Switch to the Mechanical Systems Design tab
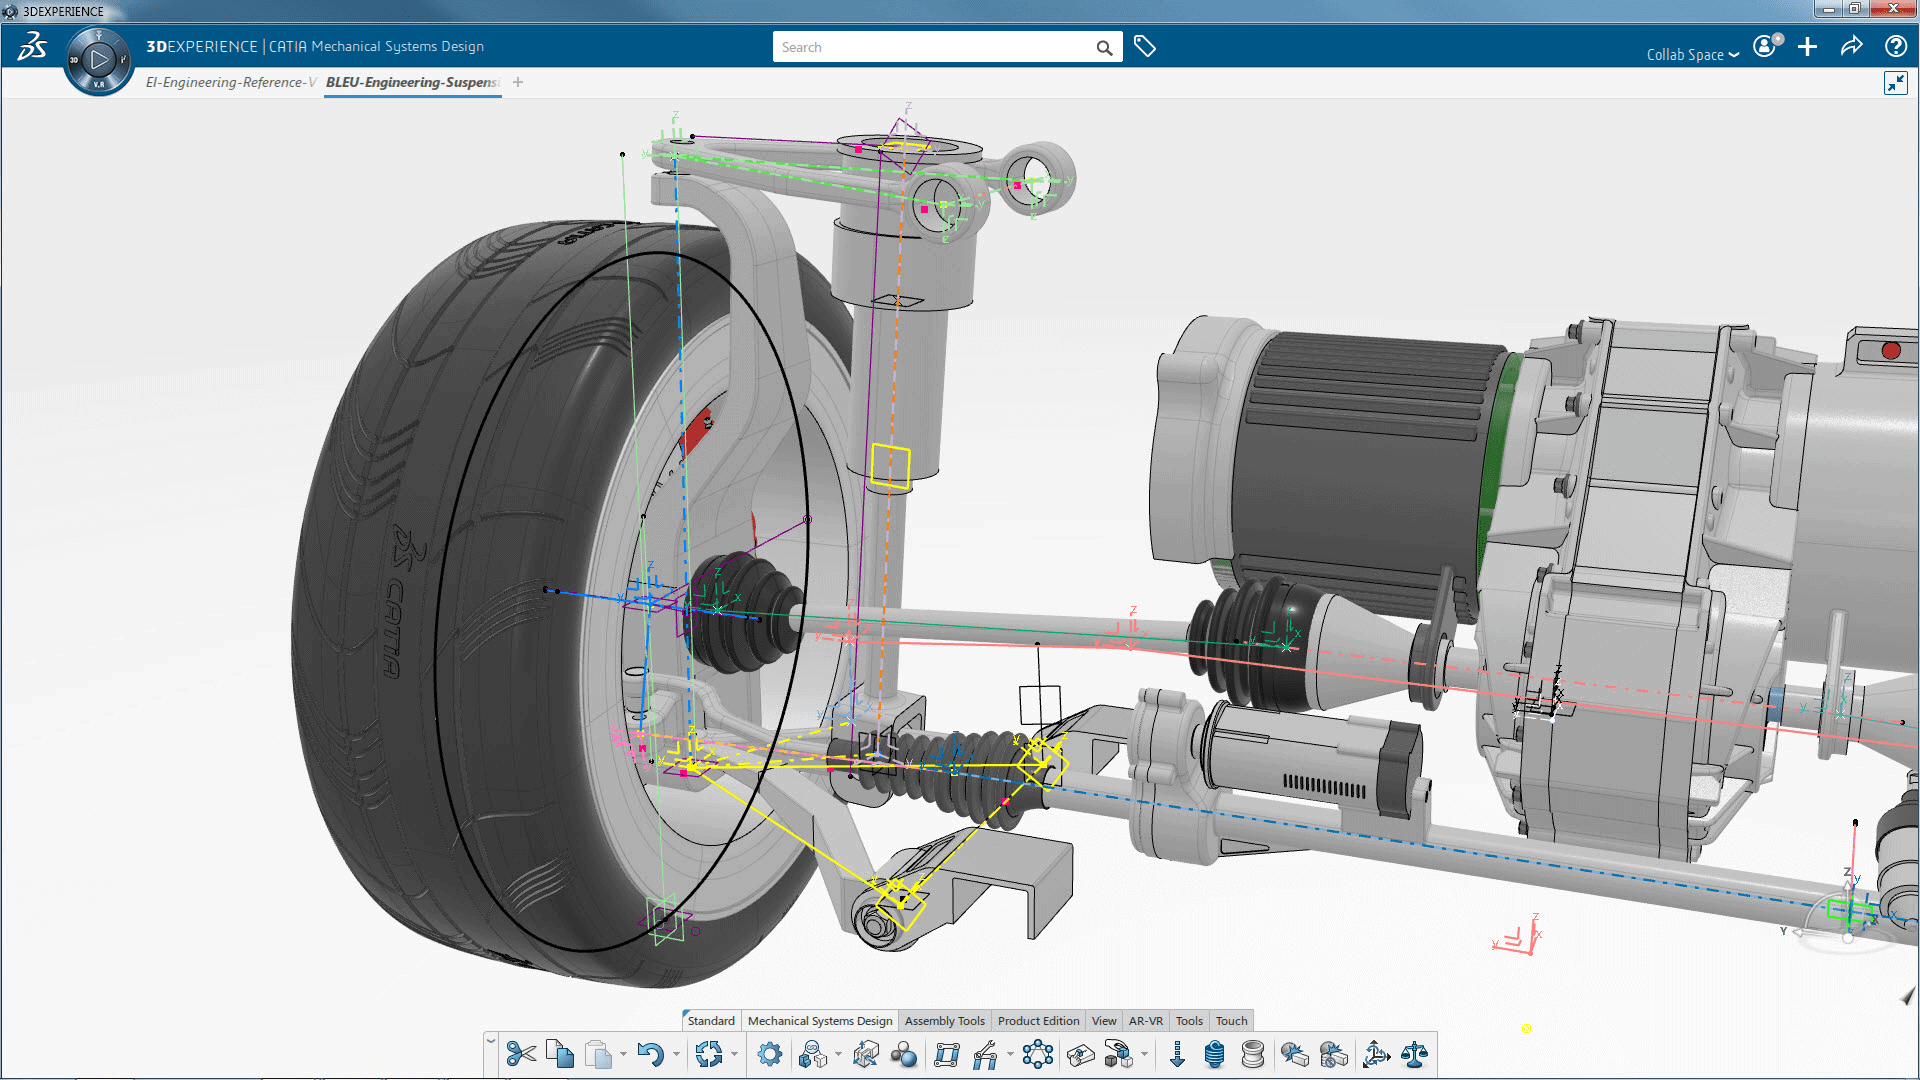Screen dimensions: 1920x1080 (x=820, y=1021)
